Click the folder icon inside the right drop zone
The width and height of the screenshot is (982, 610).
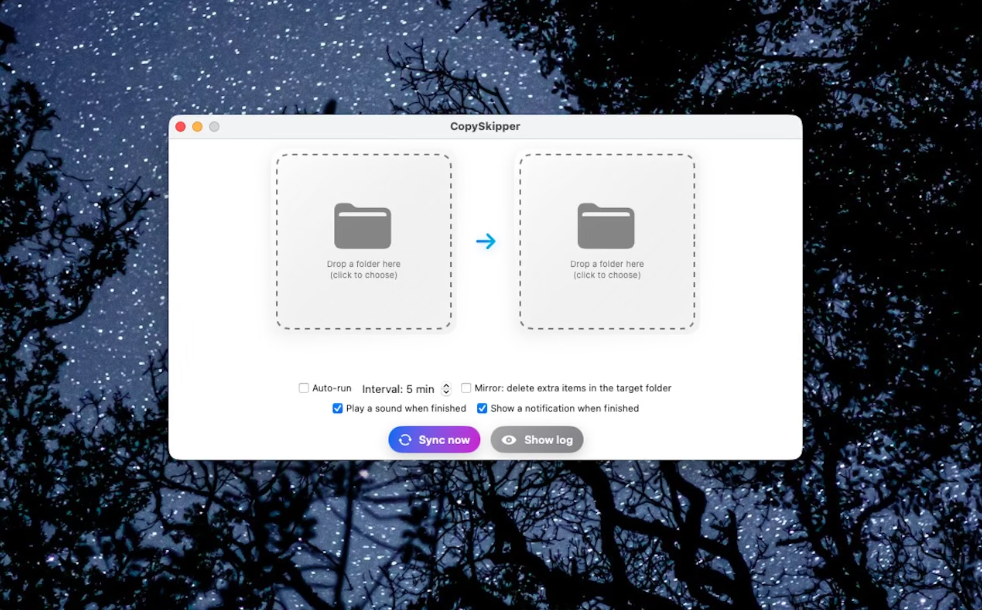[x=606, y=225]
